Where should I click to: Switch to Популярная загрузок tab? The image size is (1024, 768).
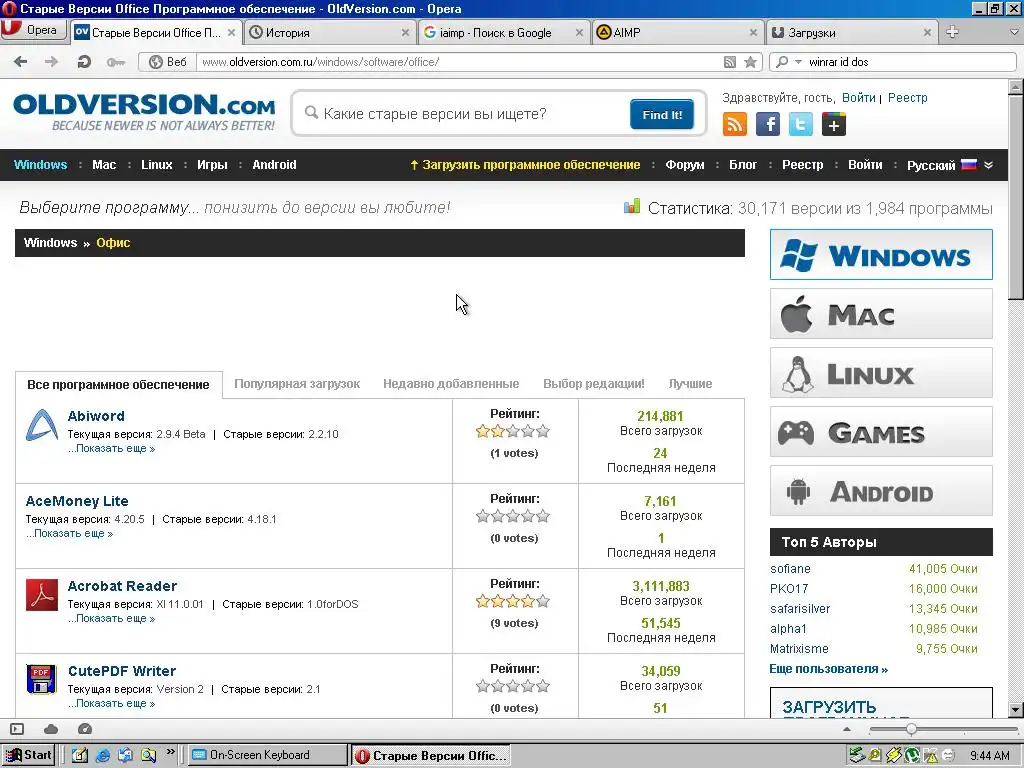point(297,384)
